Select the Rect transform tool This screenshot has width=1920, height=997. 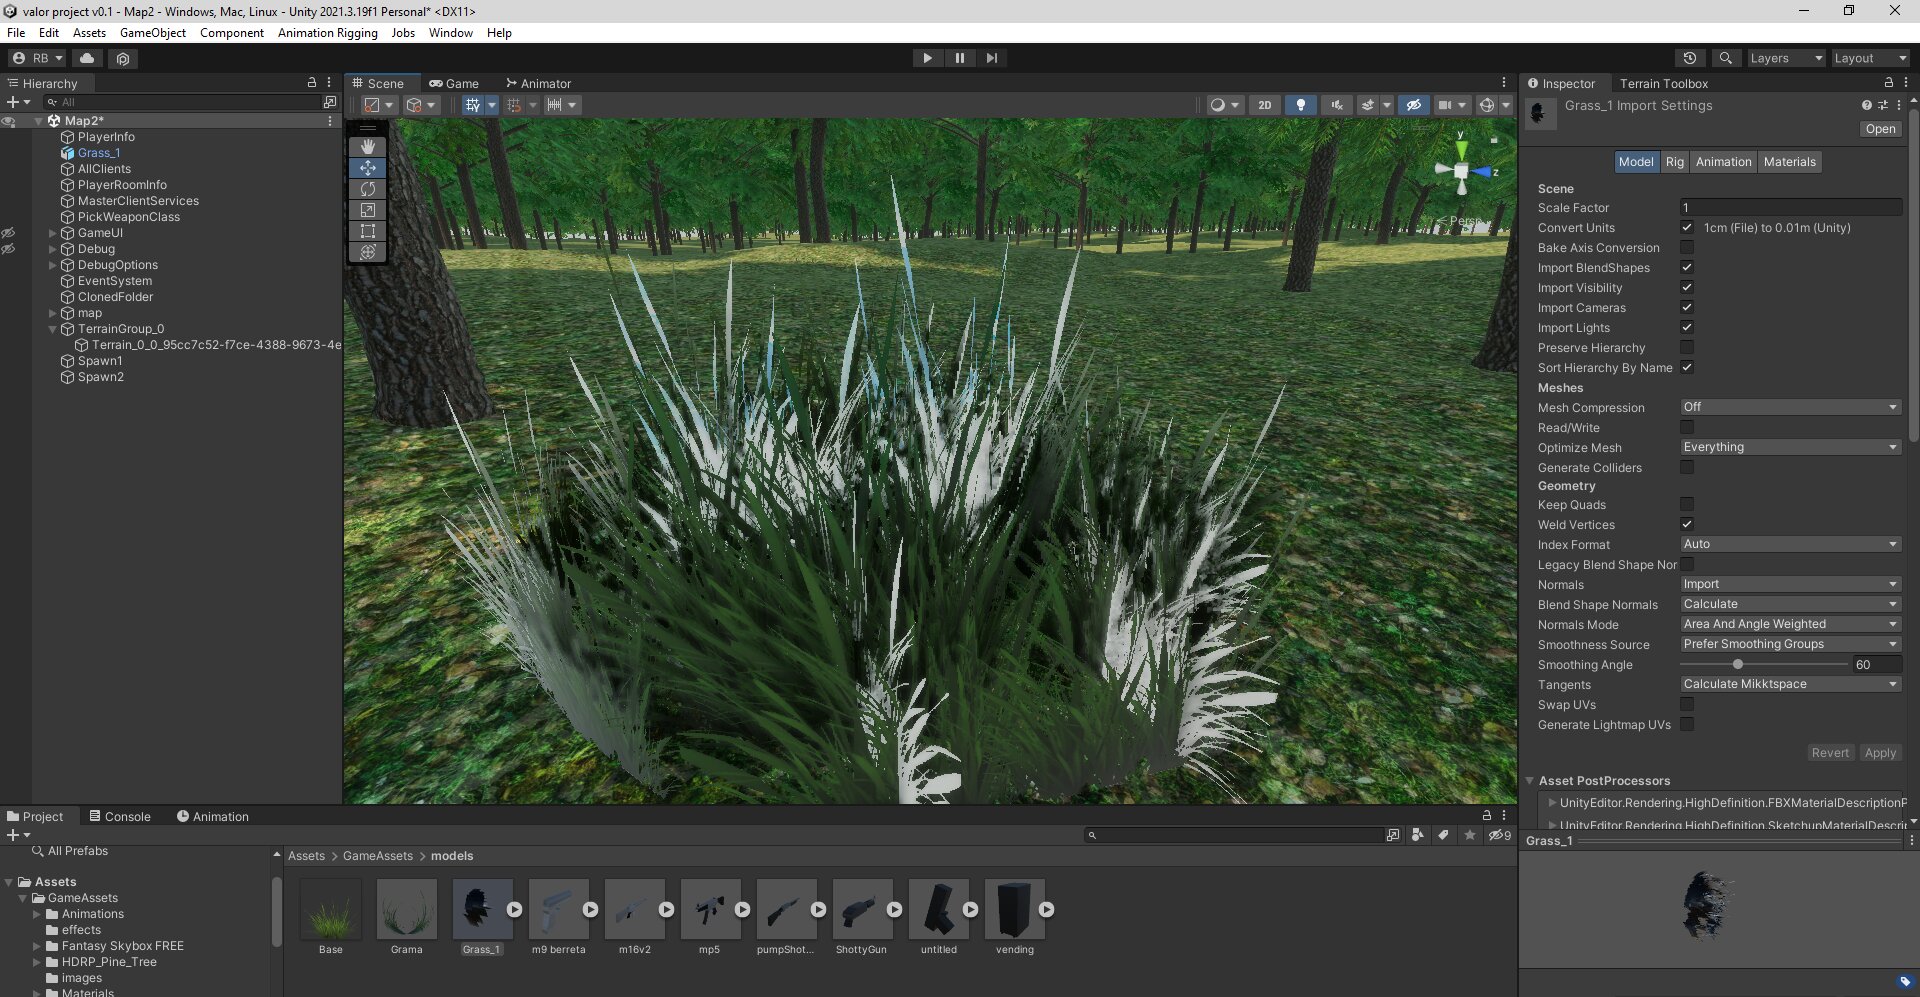click(368, 231)
